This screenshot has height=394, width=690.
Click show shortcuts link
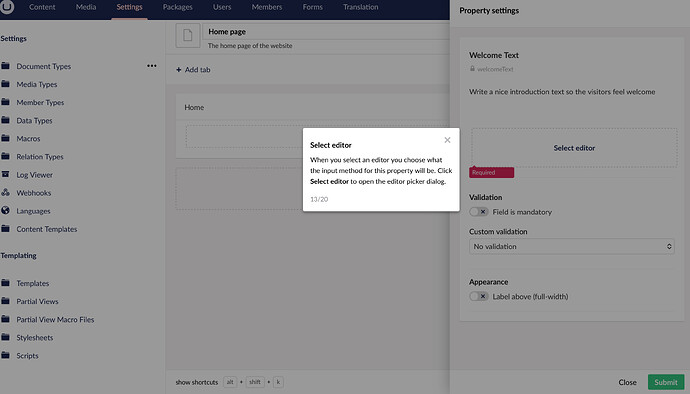[197, 382]
